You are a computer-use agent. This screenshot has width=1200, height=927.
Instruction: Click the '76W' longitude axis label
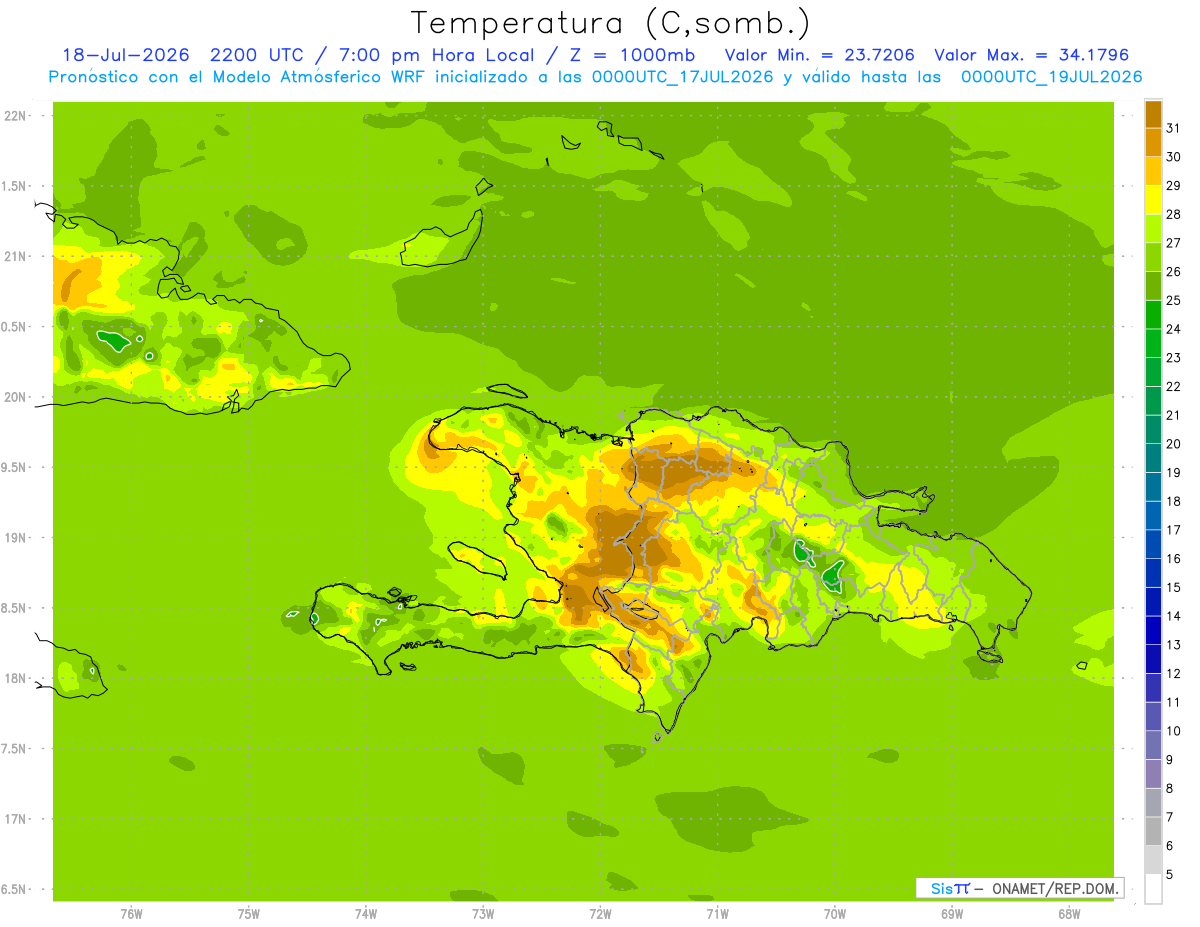pos(131,913)
